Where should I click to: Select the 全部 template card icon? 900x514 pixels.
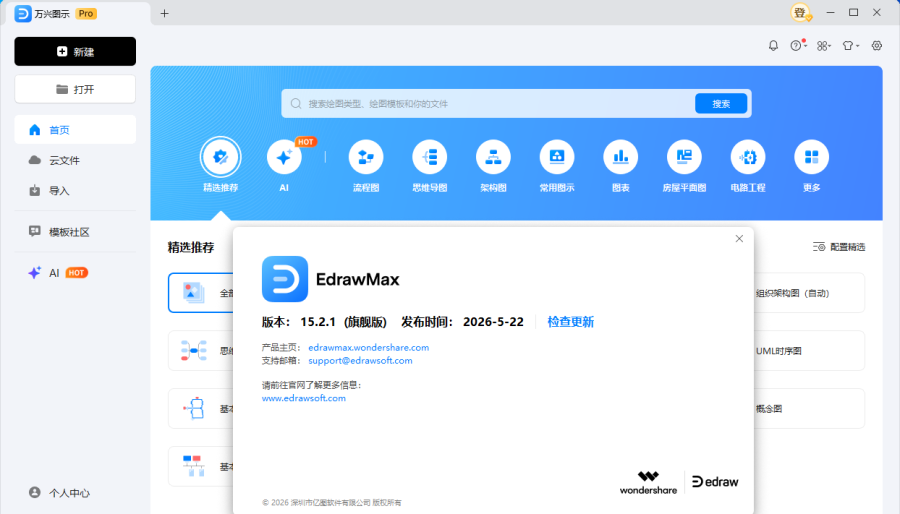coord(193,293)
